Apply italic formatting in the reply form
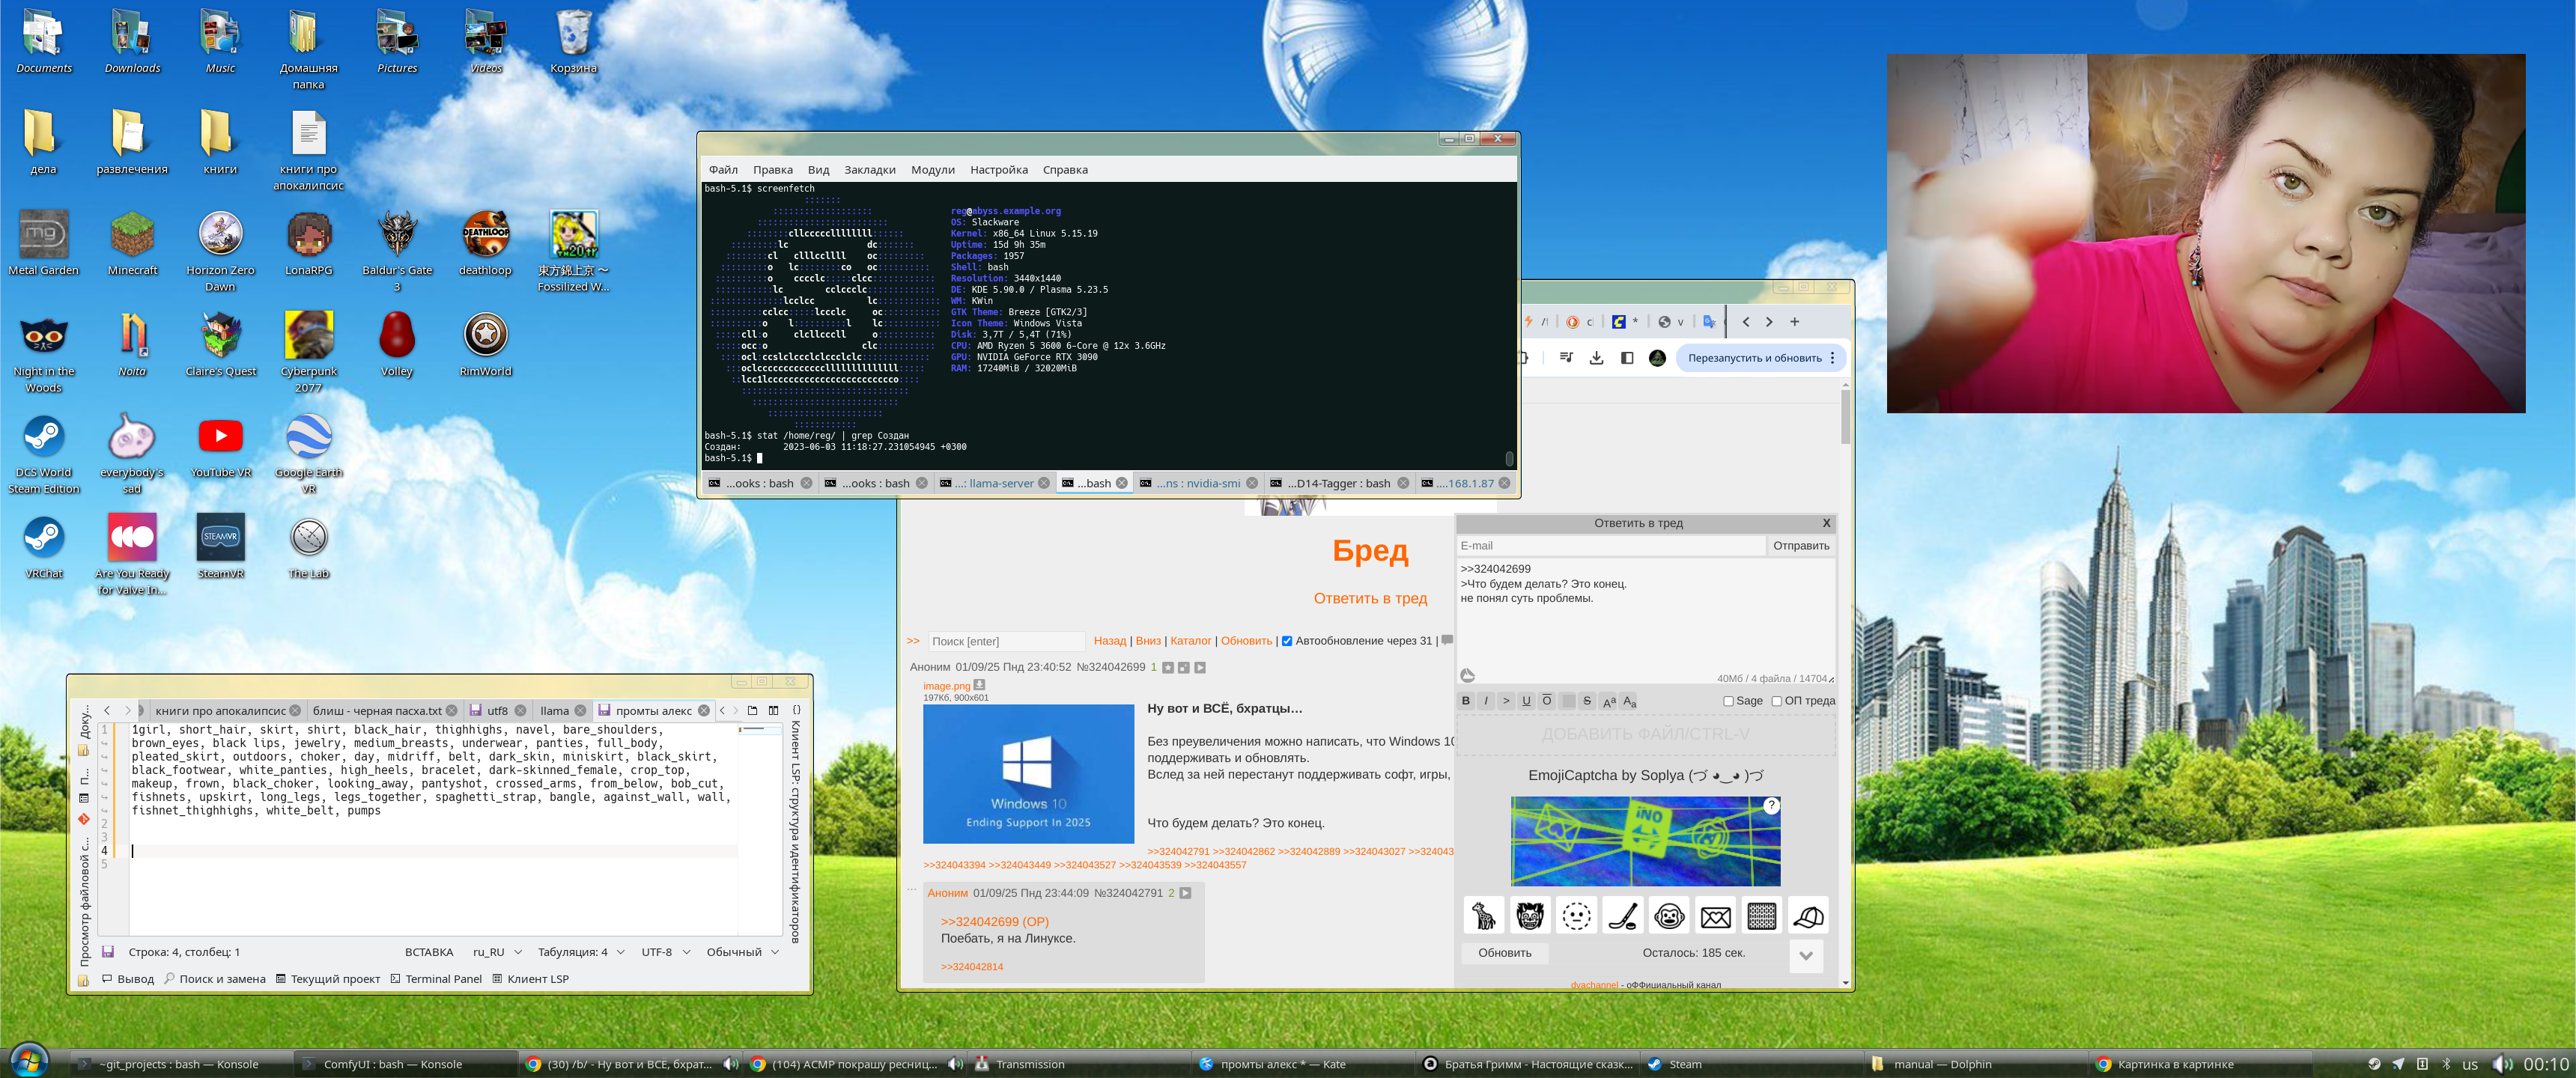 (x=1486, y=700)
